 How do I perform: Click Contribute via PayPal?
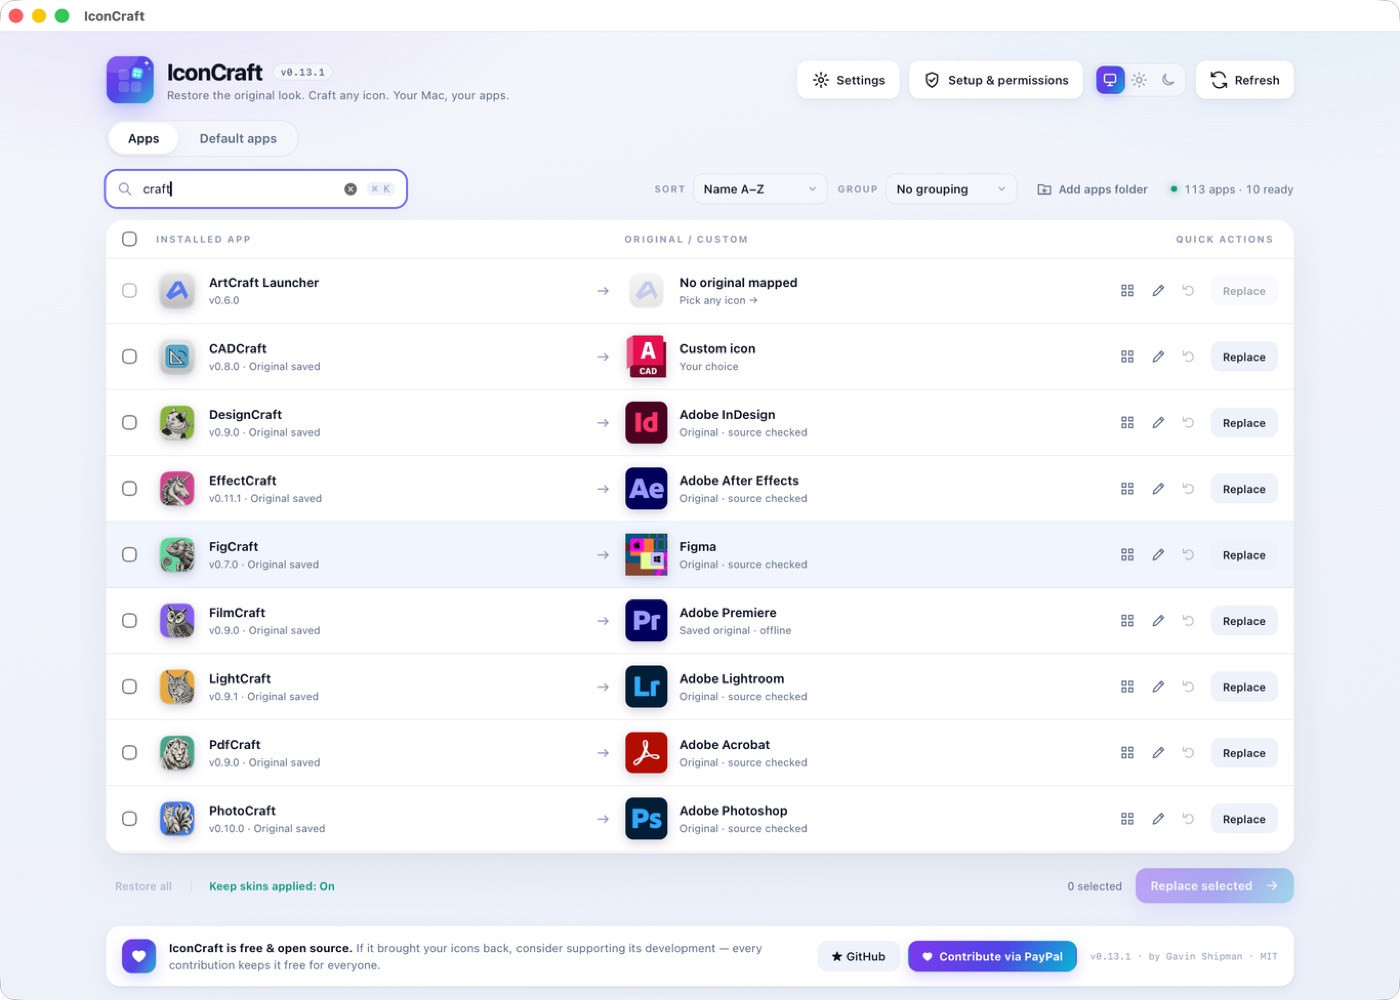click(x=992, y=957)
